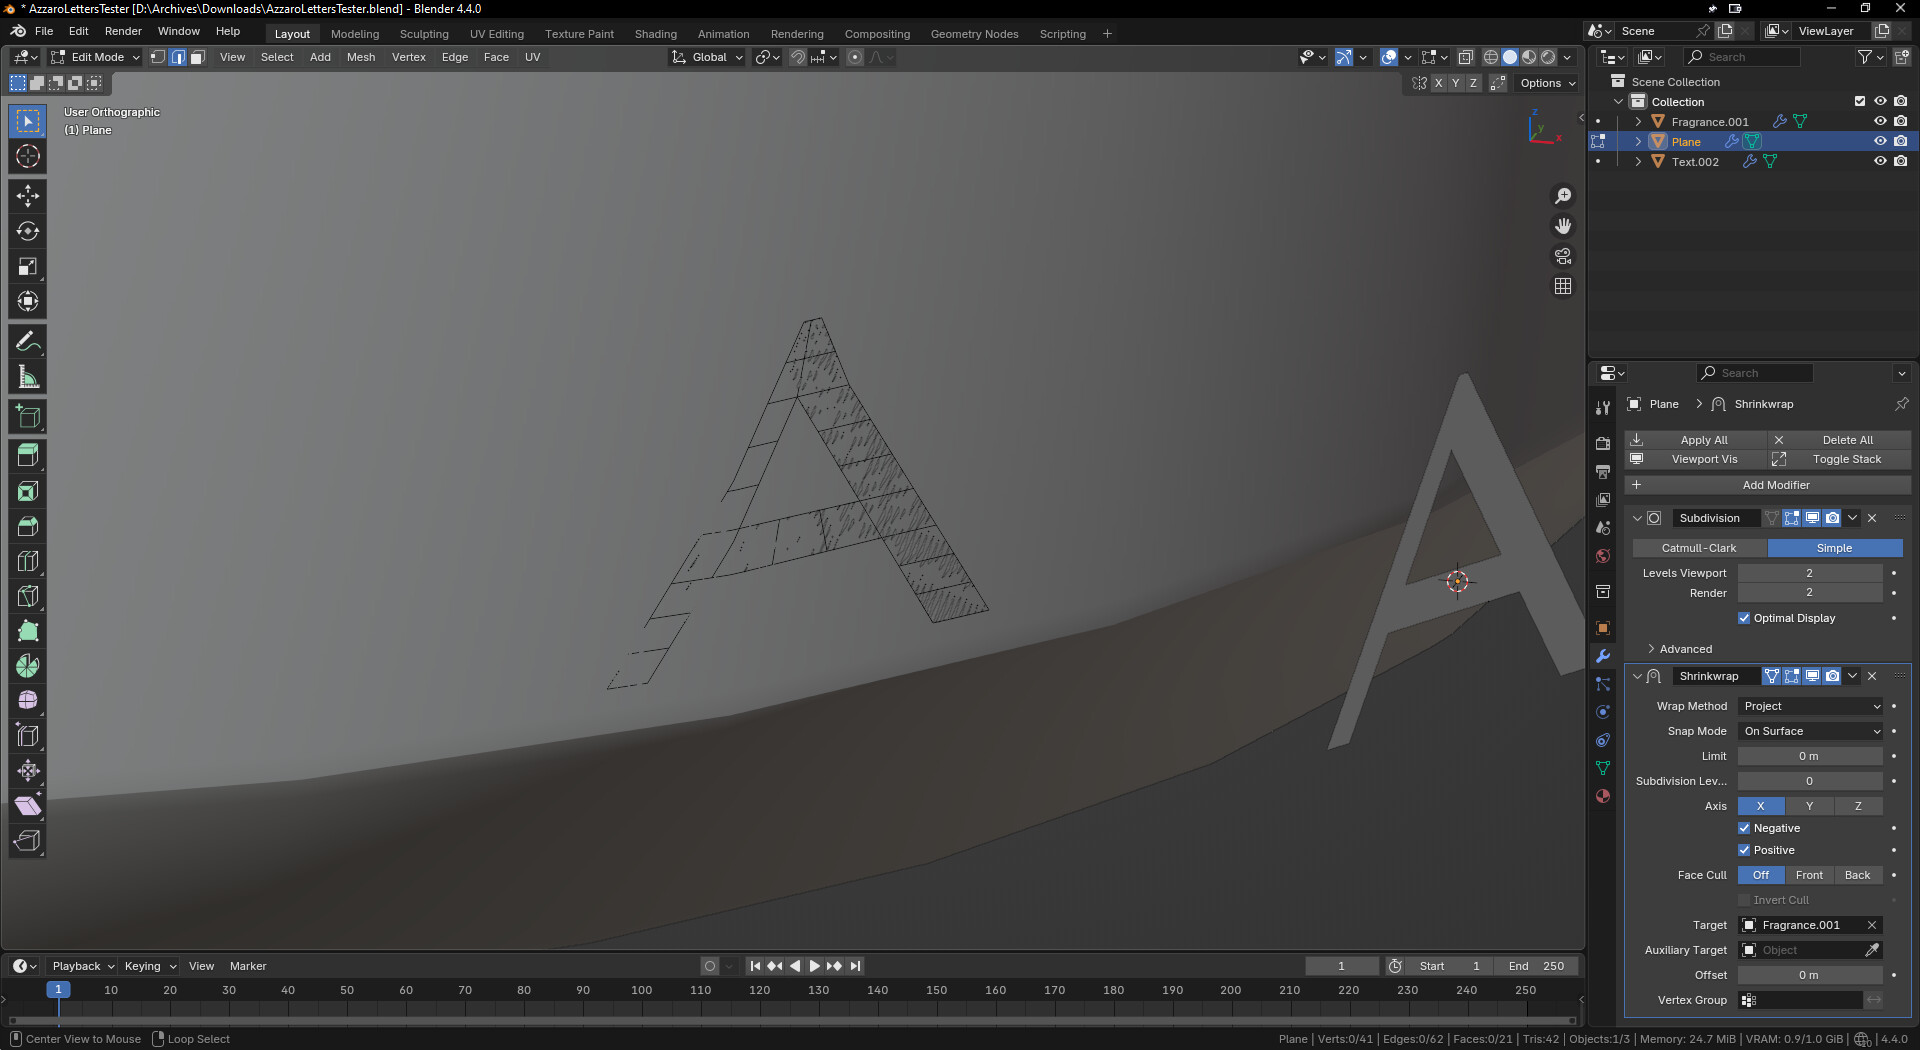
Task: Select the Bevel tool
Action: 28,526
